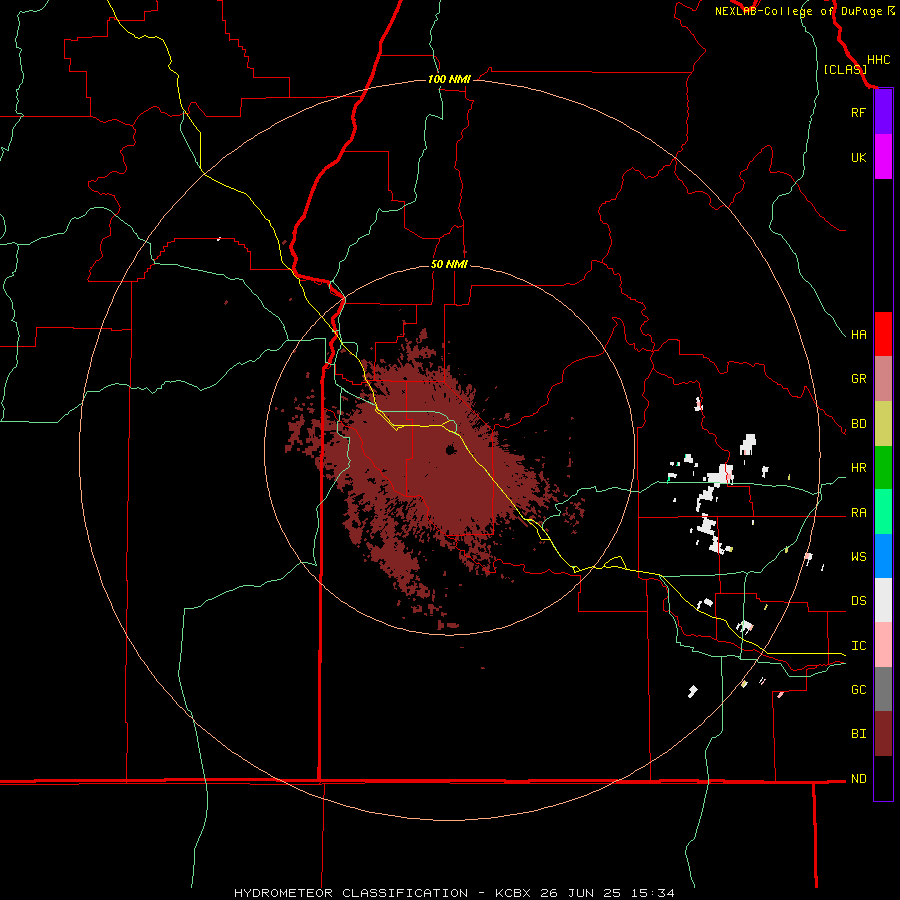
Task: Click the BI brown legend swatch
Action: pyautogui.click(x=883, y=734)
